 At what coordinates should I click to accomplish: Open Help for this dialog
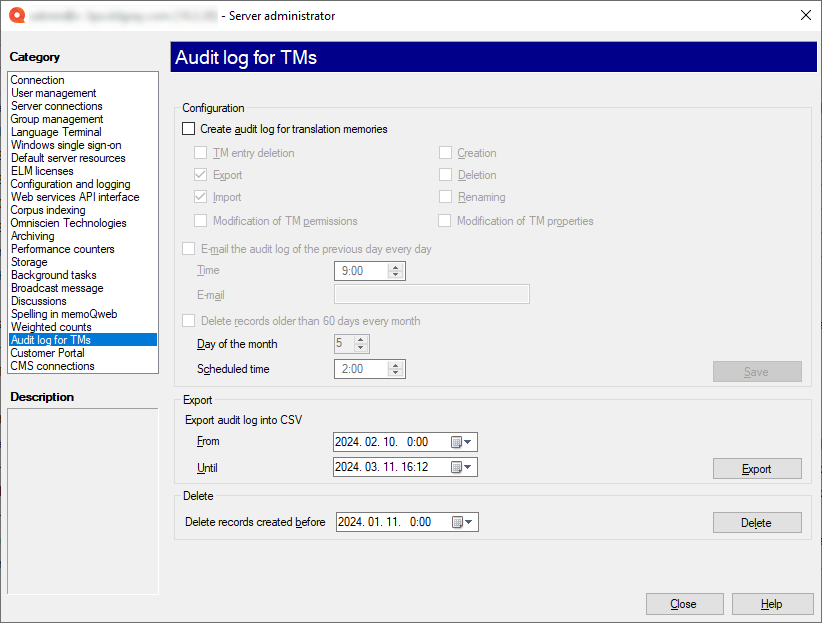[x=771, y=604]
